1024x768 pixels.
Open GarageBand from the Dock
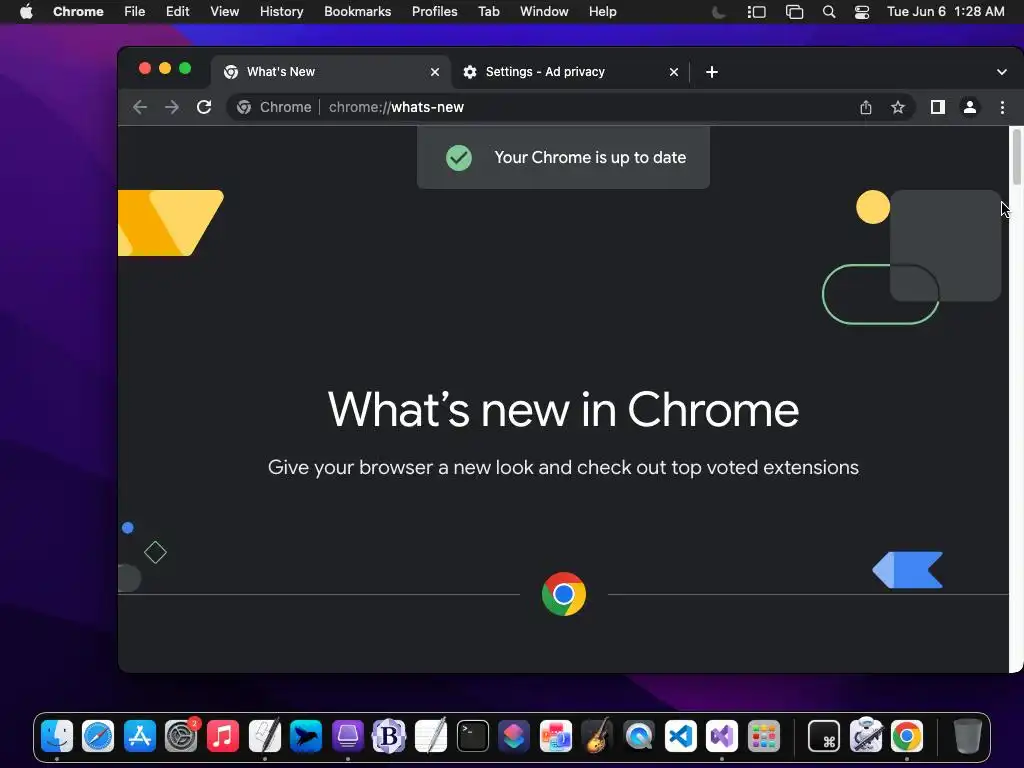point(597,736)
